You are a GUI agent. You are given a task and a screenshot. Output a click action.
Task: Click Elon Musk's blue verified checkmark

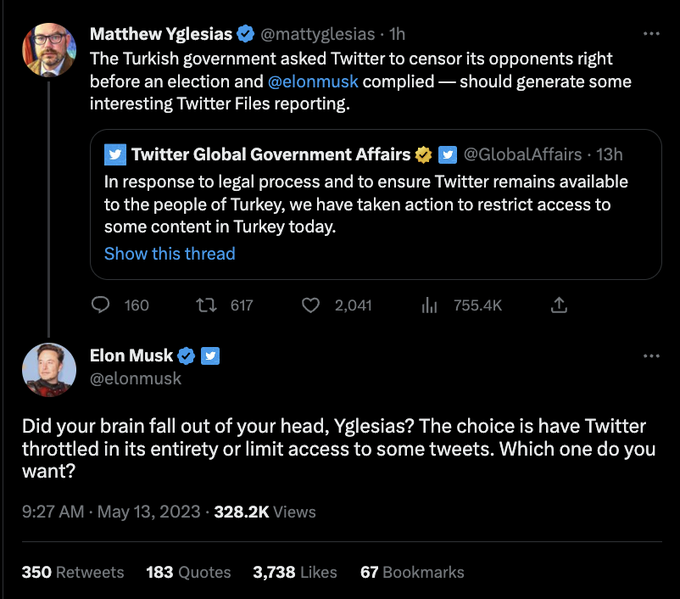(x=186, y=356)
